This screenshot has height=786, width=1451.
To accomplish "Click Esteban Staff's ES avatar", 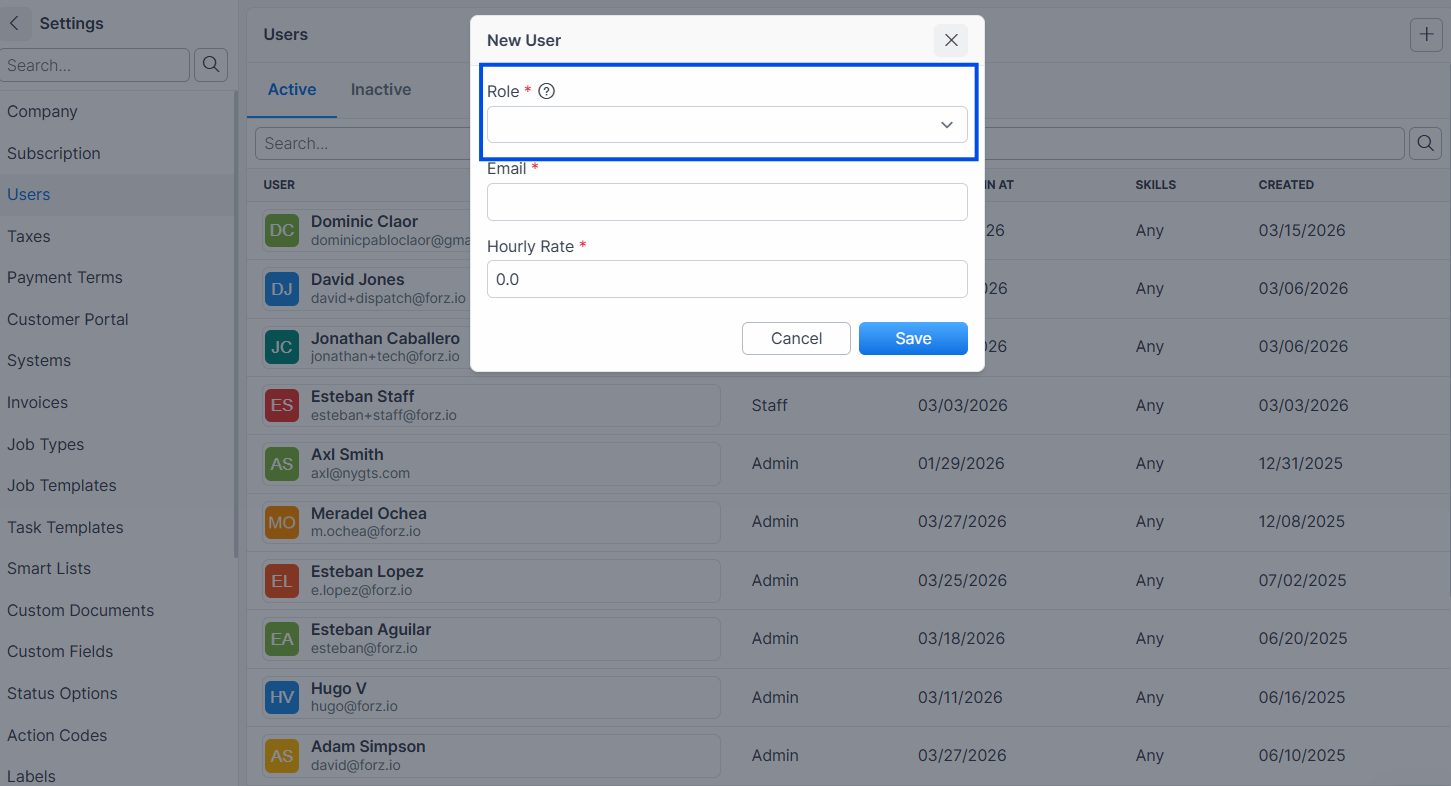I will [282, 405].
